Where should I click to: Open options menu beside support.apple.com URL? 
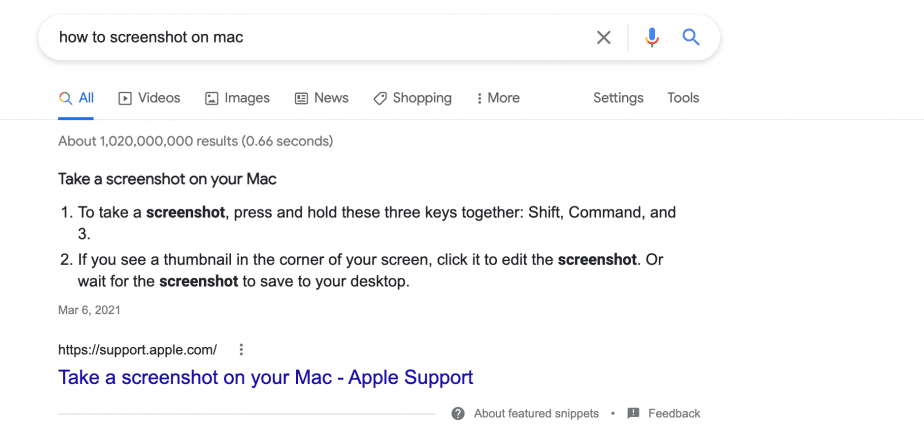tap(240, 350)
